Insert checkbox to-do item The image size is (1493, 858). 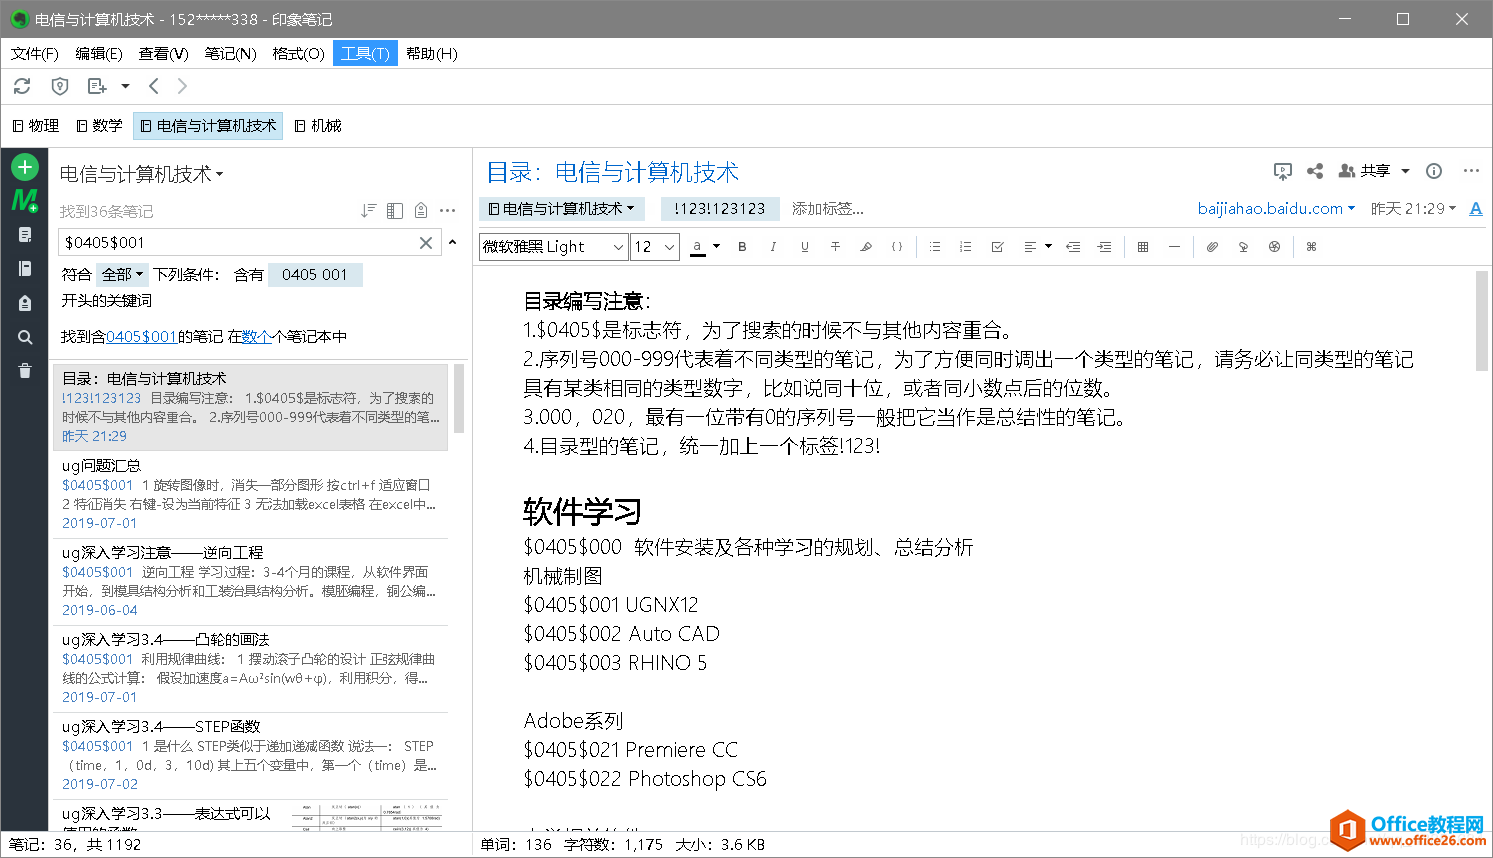[997, 246]
